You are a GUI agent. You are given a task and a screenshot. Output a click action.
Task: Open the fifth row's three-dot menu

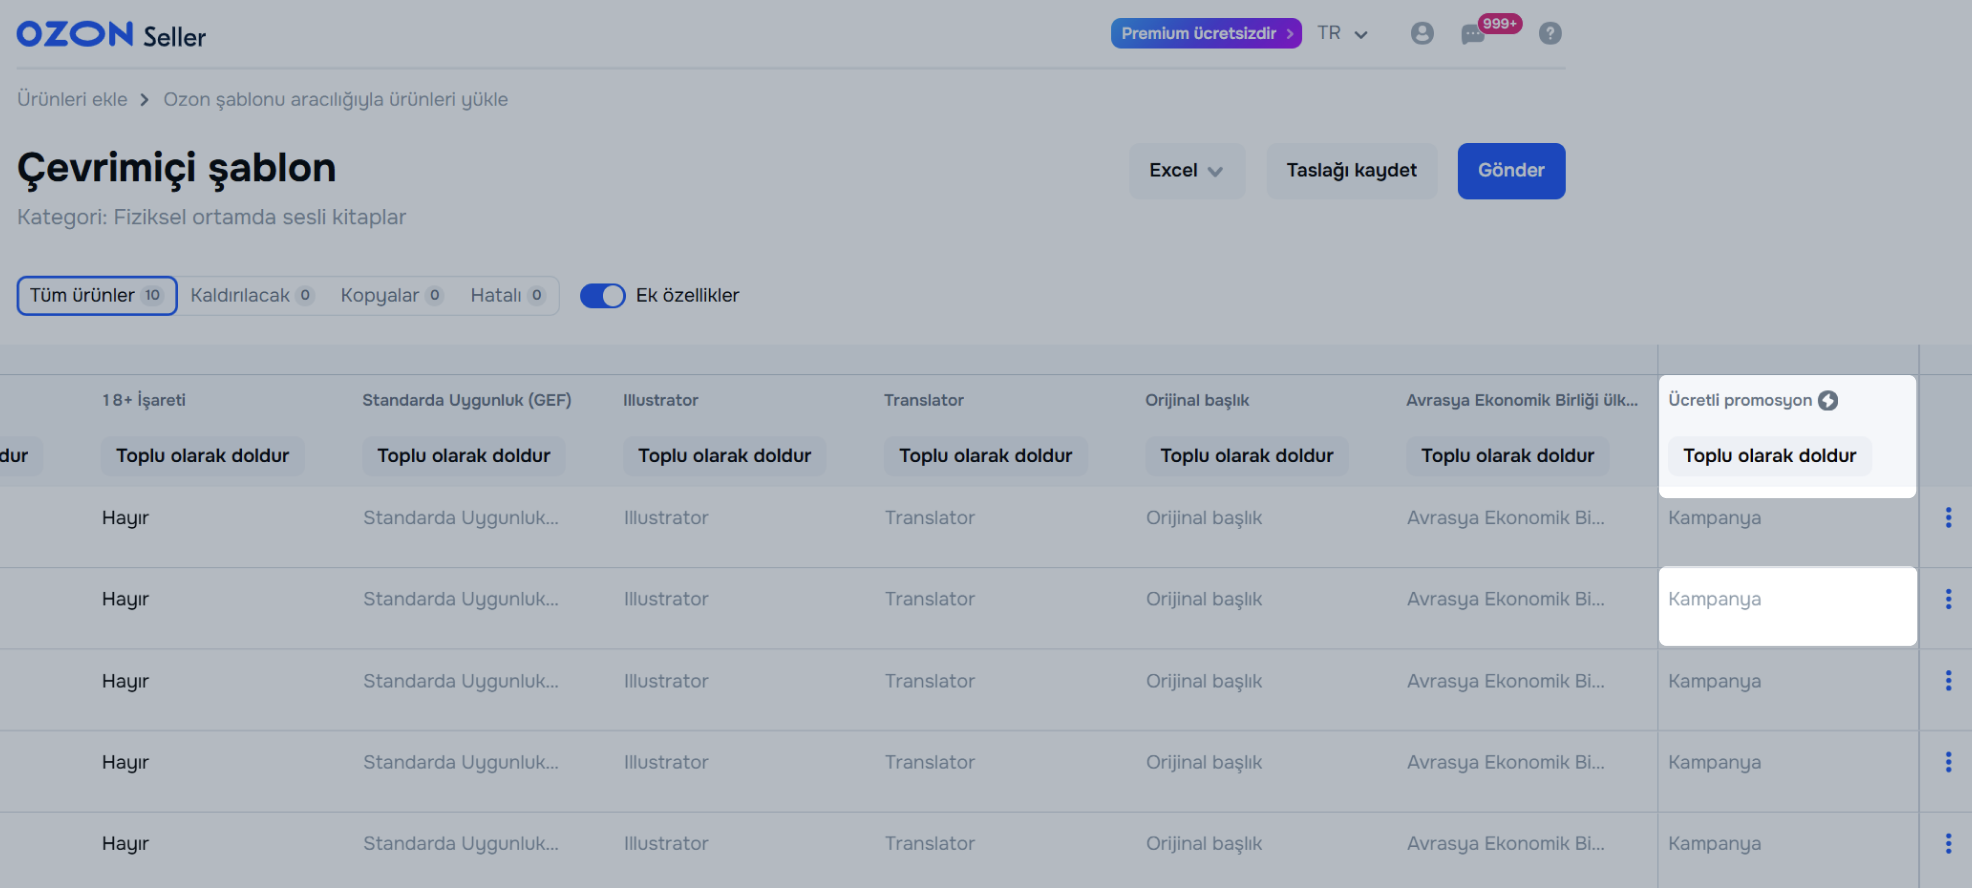1947,843
